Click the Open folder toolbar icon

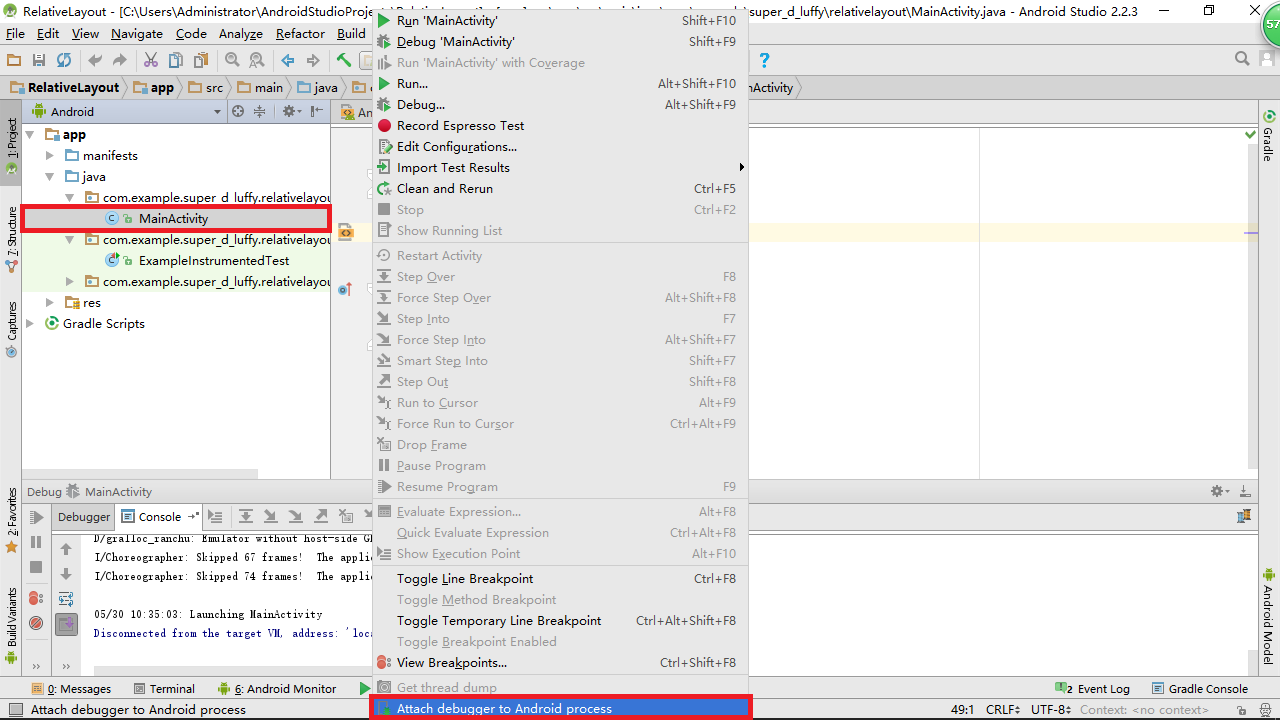[14, 60]
